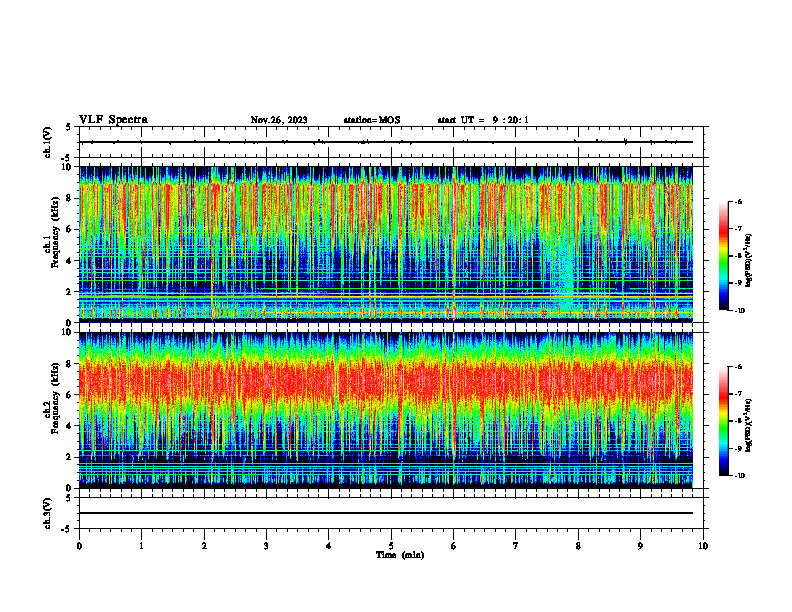
Task: Click the "start UT = 9:20:1" text
Action: click(483, 120)
